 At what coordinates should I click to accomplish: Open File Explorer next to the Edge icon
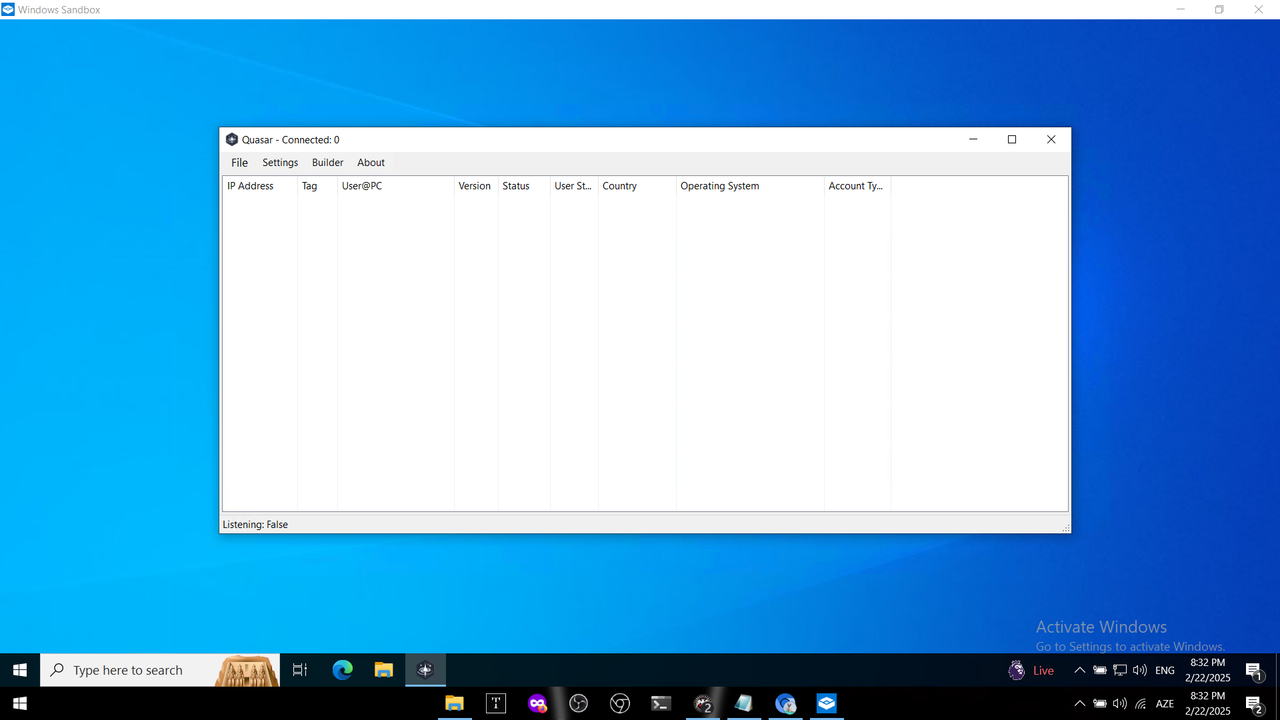click(384, 670)
